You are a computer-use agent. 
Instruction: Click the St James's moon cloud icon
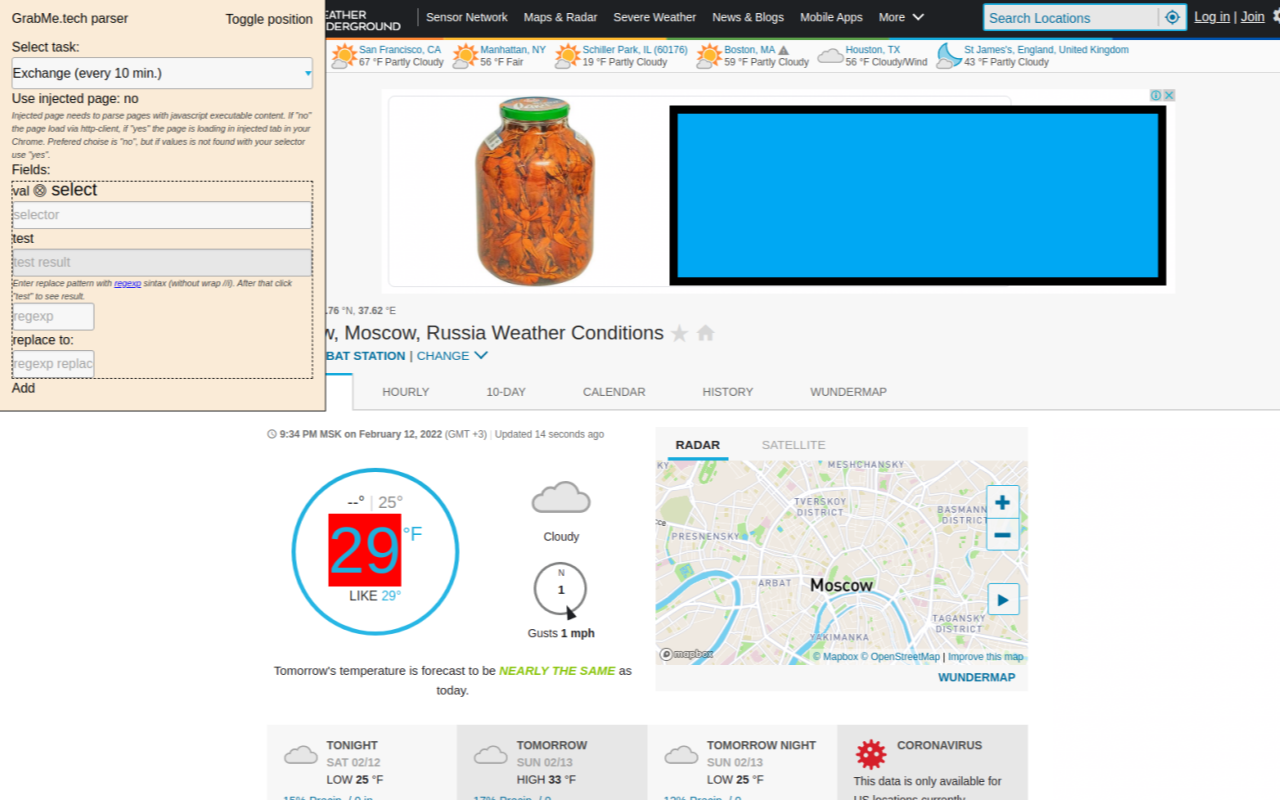click(x=949, y=56)
